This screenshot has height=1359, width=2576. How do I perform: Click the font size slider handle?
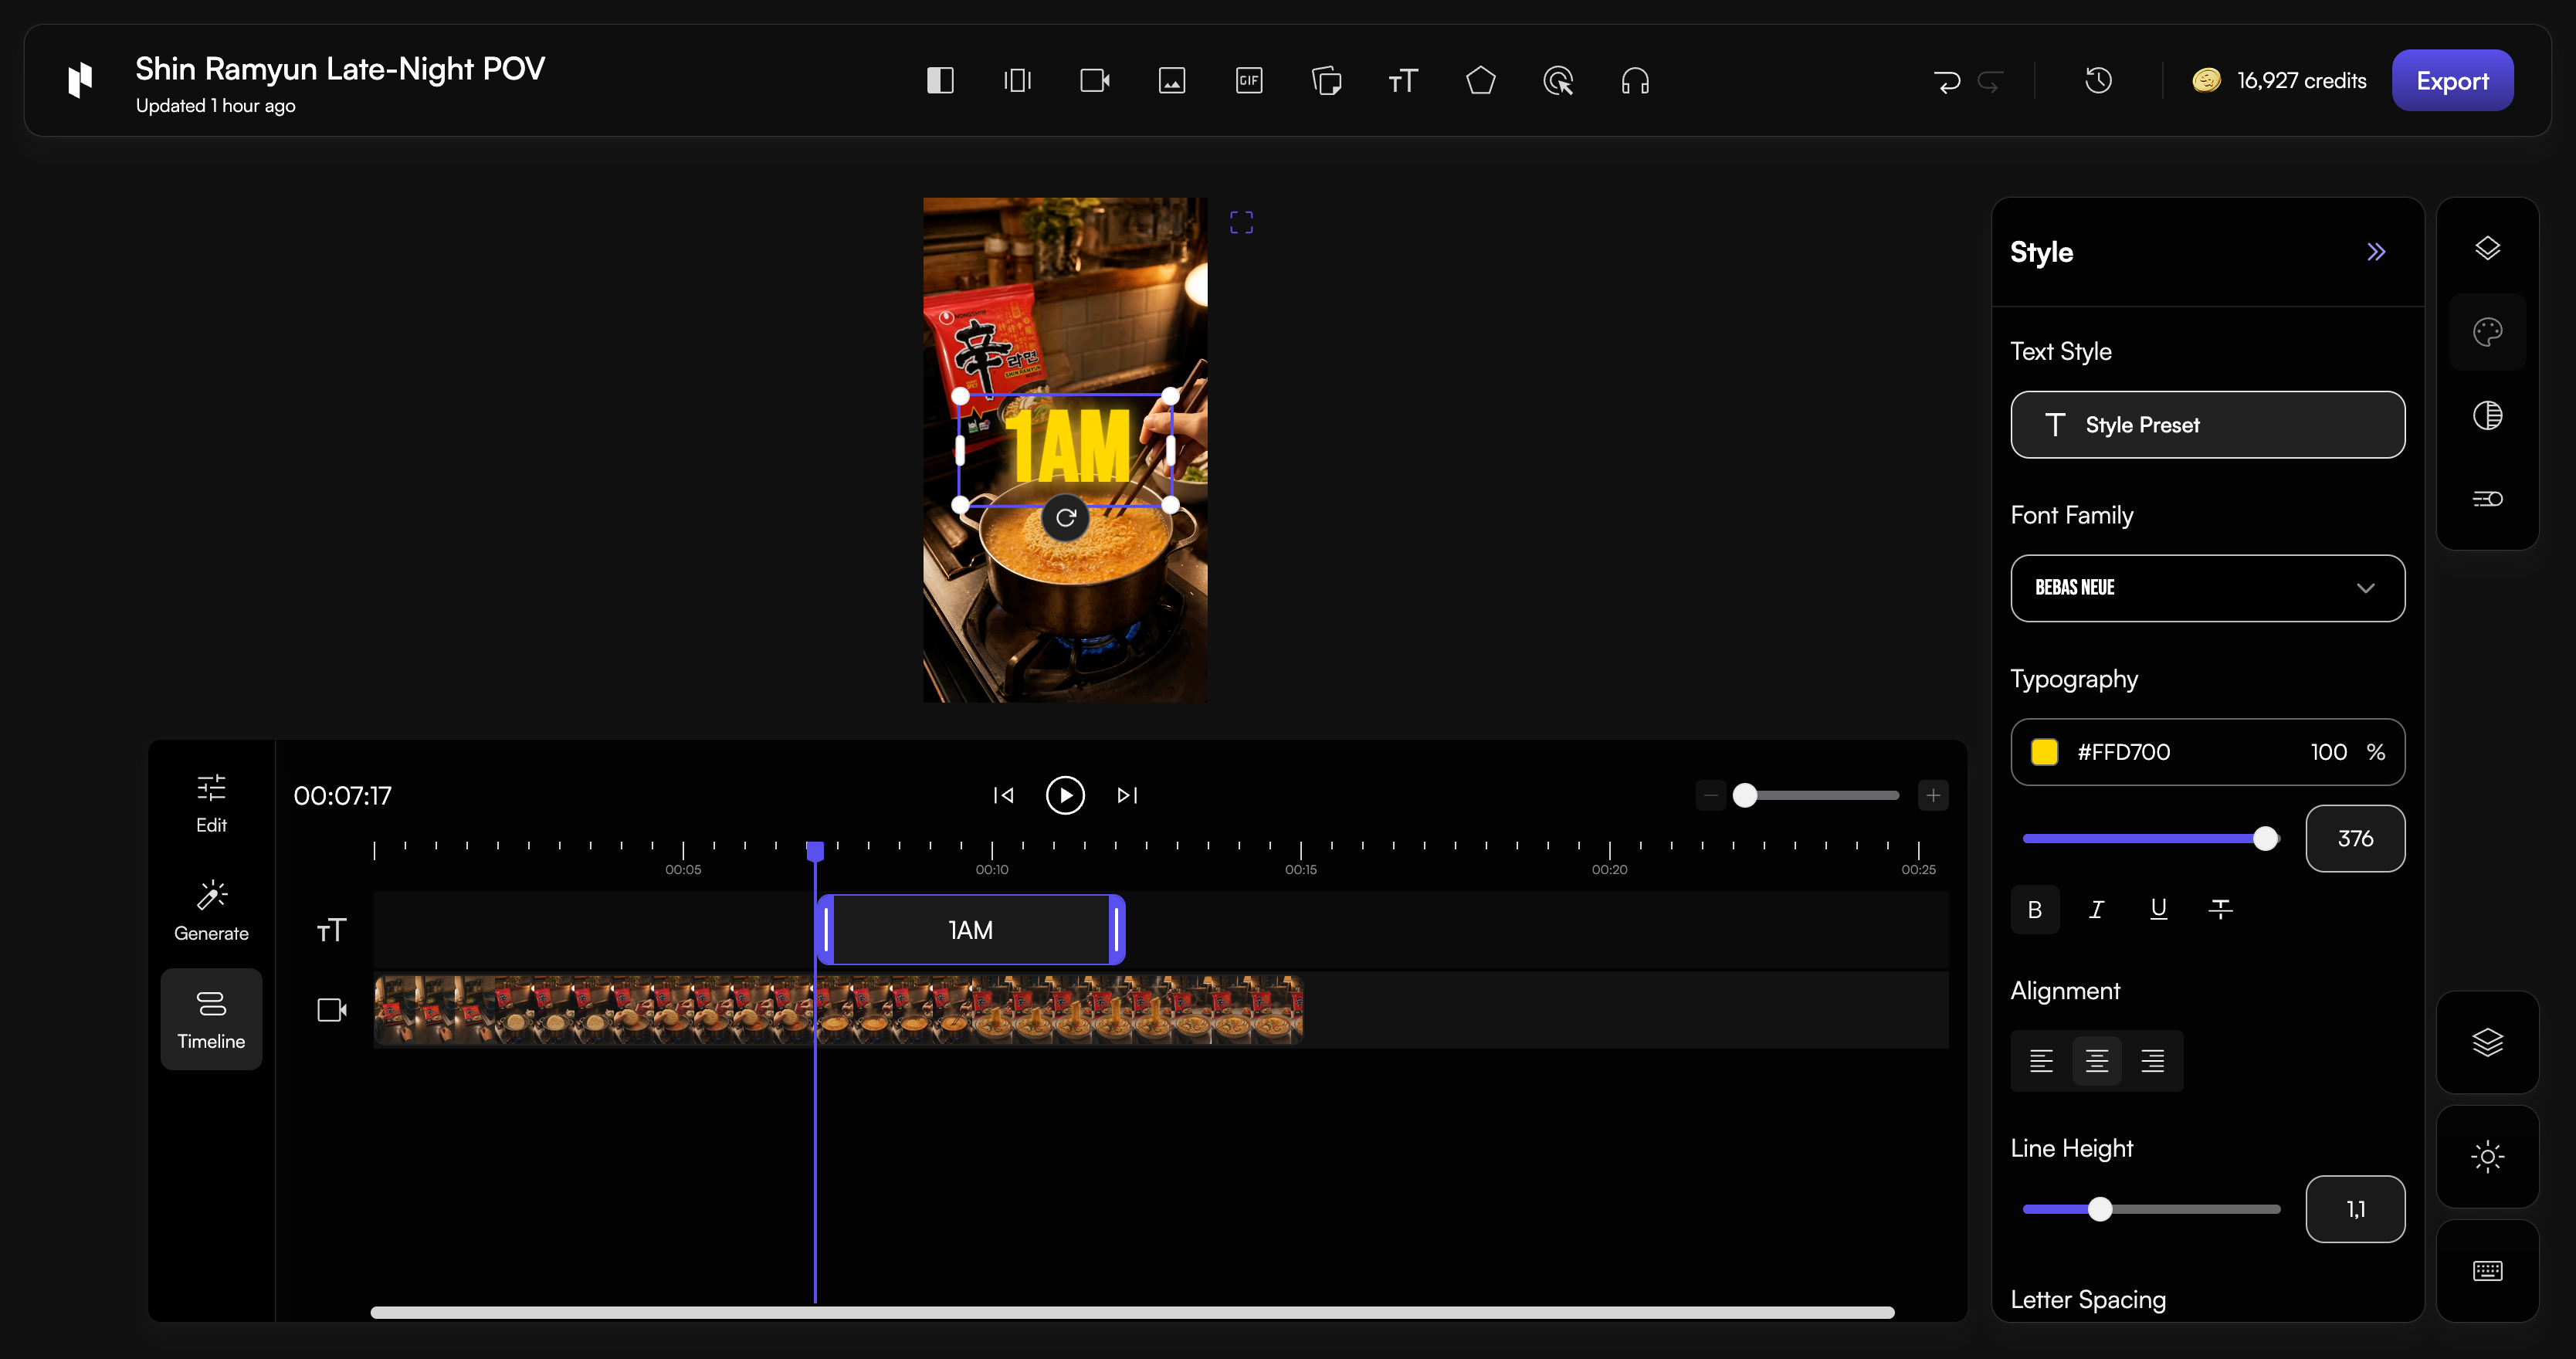(2265, 839)
